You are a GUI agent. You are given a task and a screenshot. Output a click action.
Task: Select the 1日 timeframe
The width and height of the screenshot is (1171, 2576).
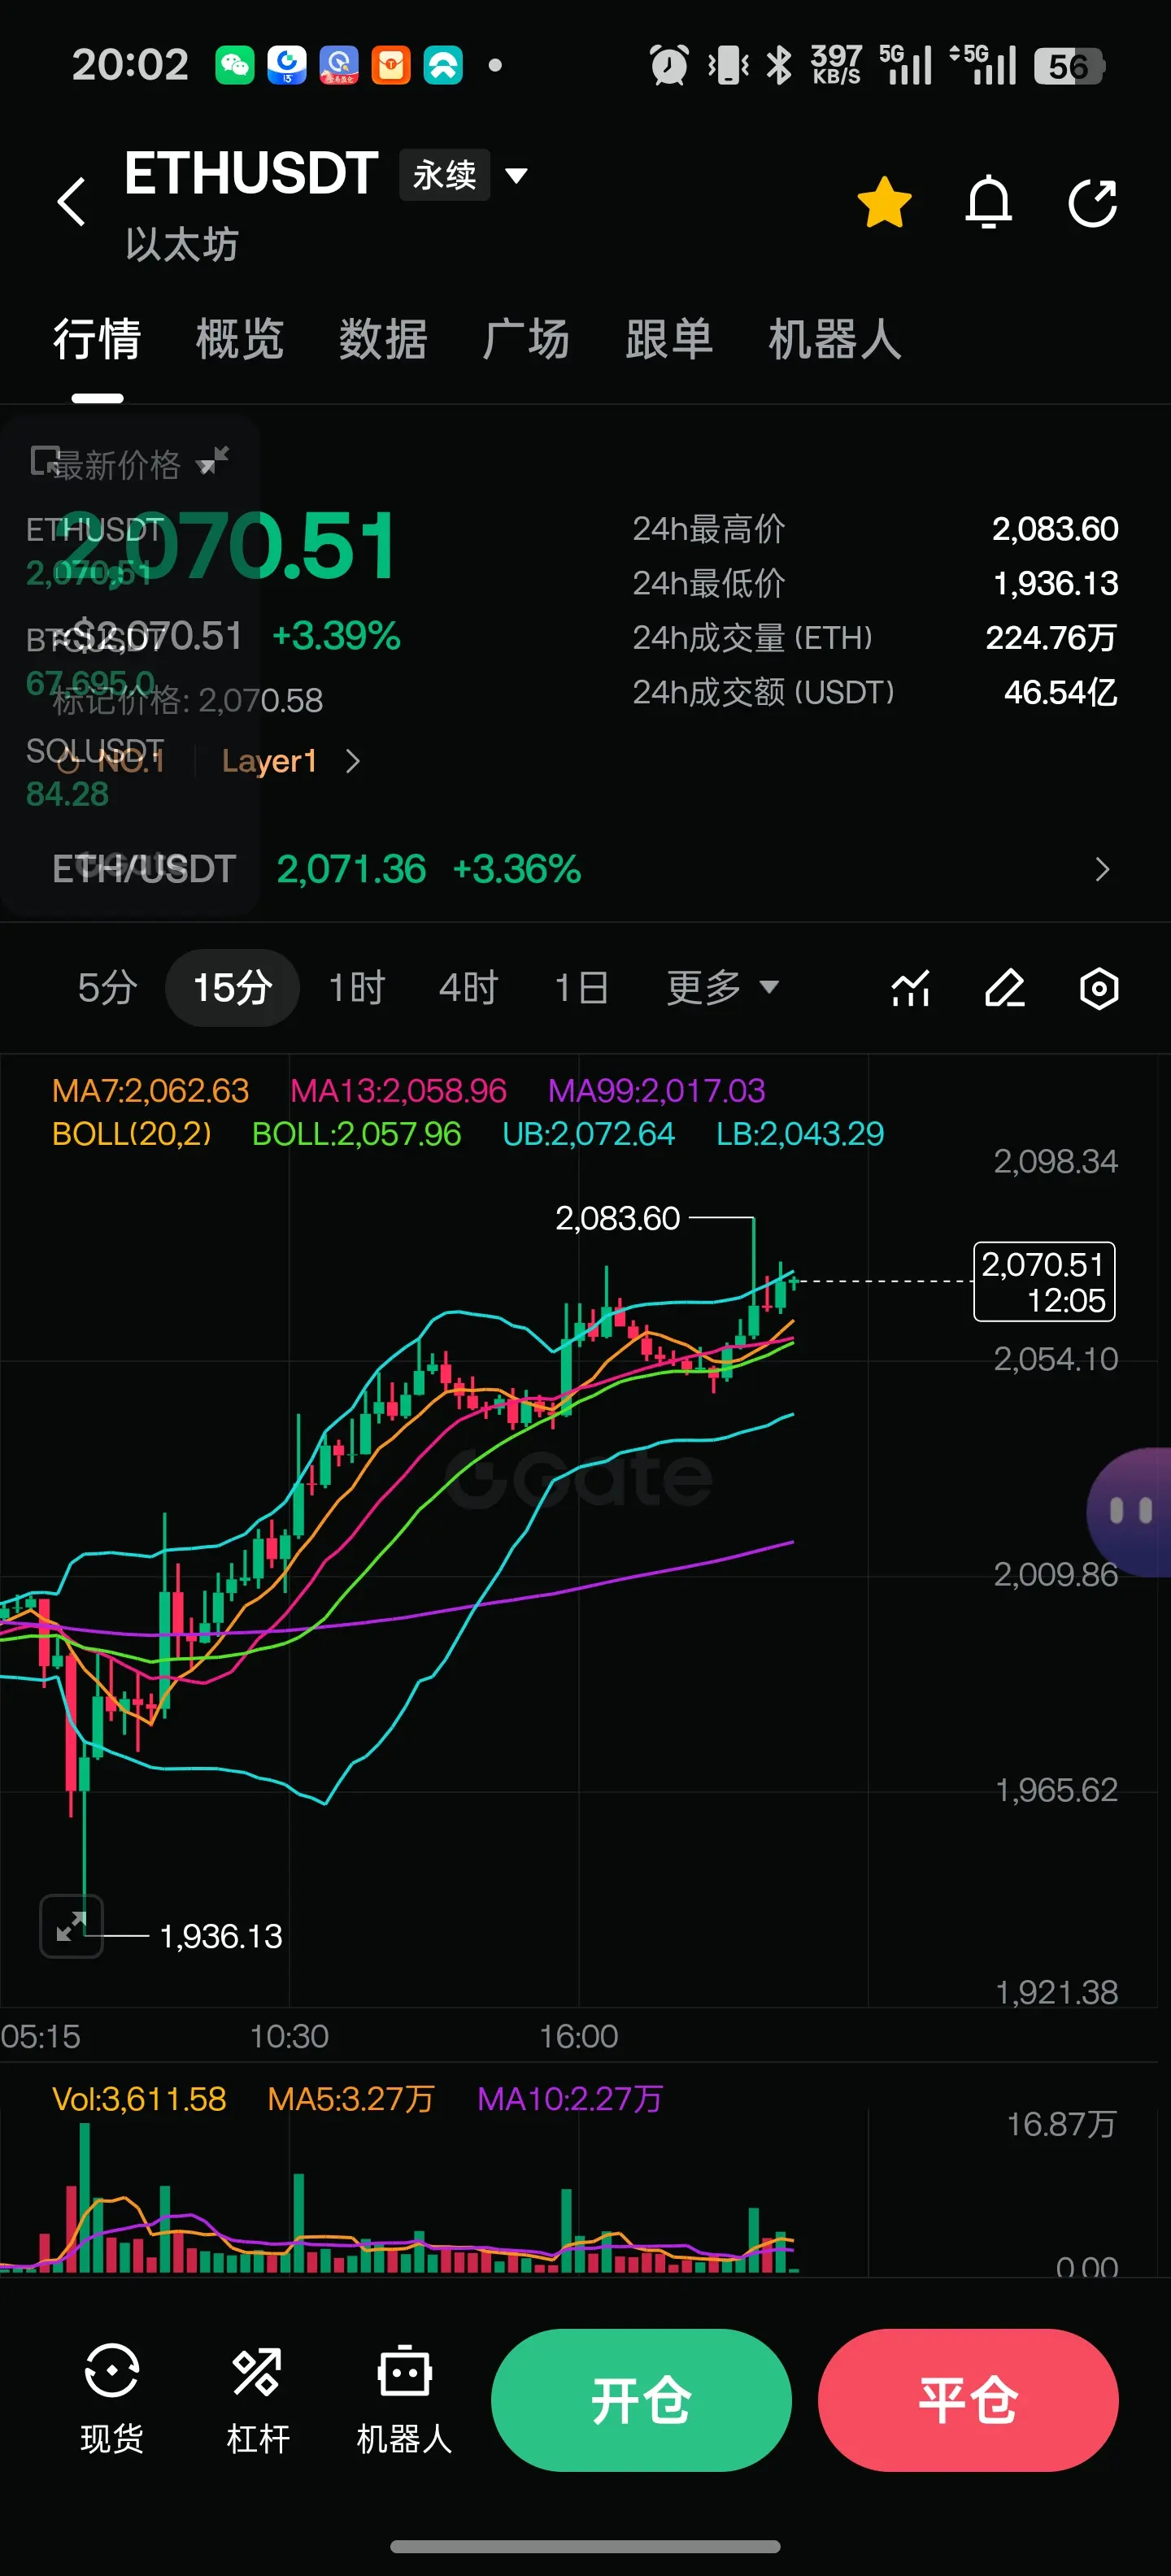[x=582, y=988]
